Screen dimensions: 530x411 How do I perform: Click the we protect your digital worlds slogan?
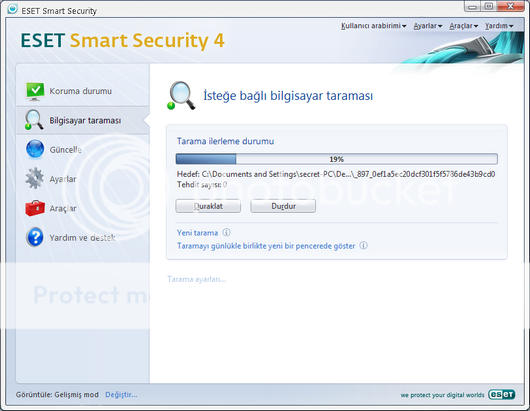(442, 395)
